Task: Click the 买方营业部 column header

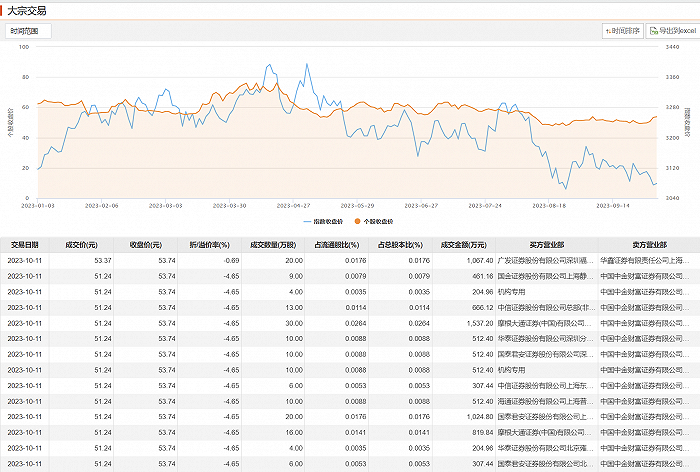Action: (x=546, y=243)
